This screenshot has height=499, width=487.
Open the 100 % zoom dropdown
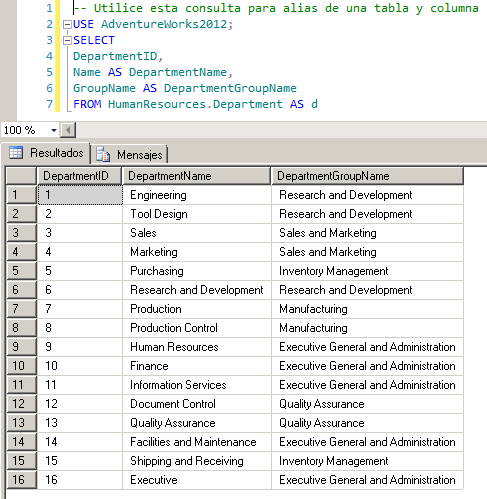click(54, 130)
